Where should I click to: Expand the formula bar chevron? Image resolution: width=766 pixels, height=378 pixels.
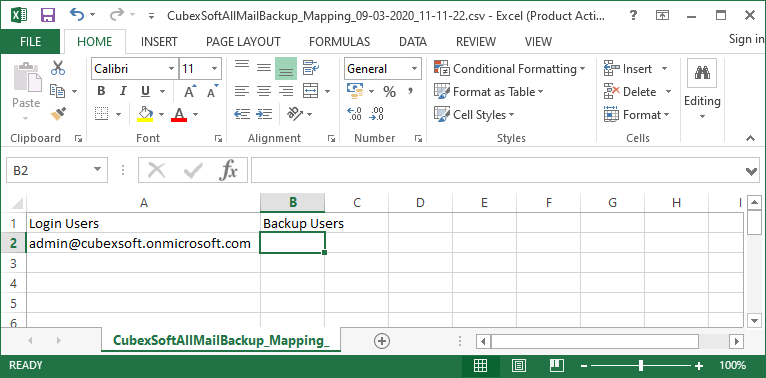click(752, 171)
